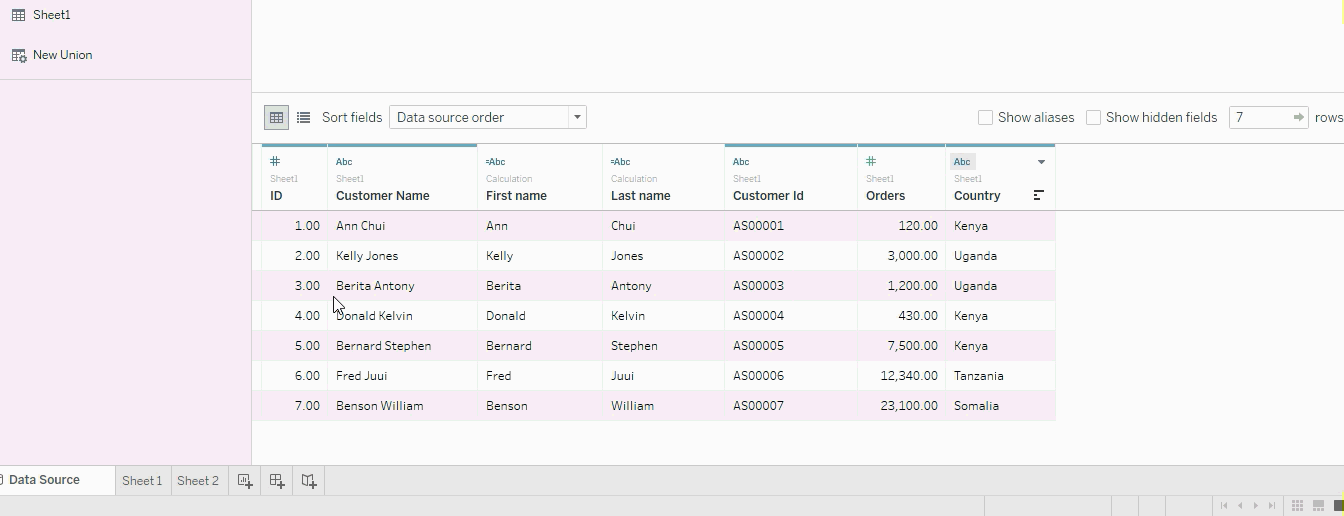Open the Sort fields dropdown
Viewport: 1344px width, 516px height.
pos(487,117)
